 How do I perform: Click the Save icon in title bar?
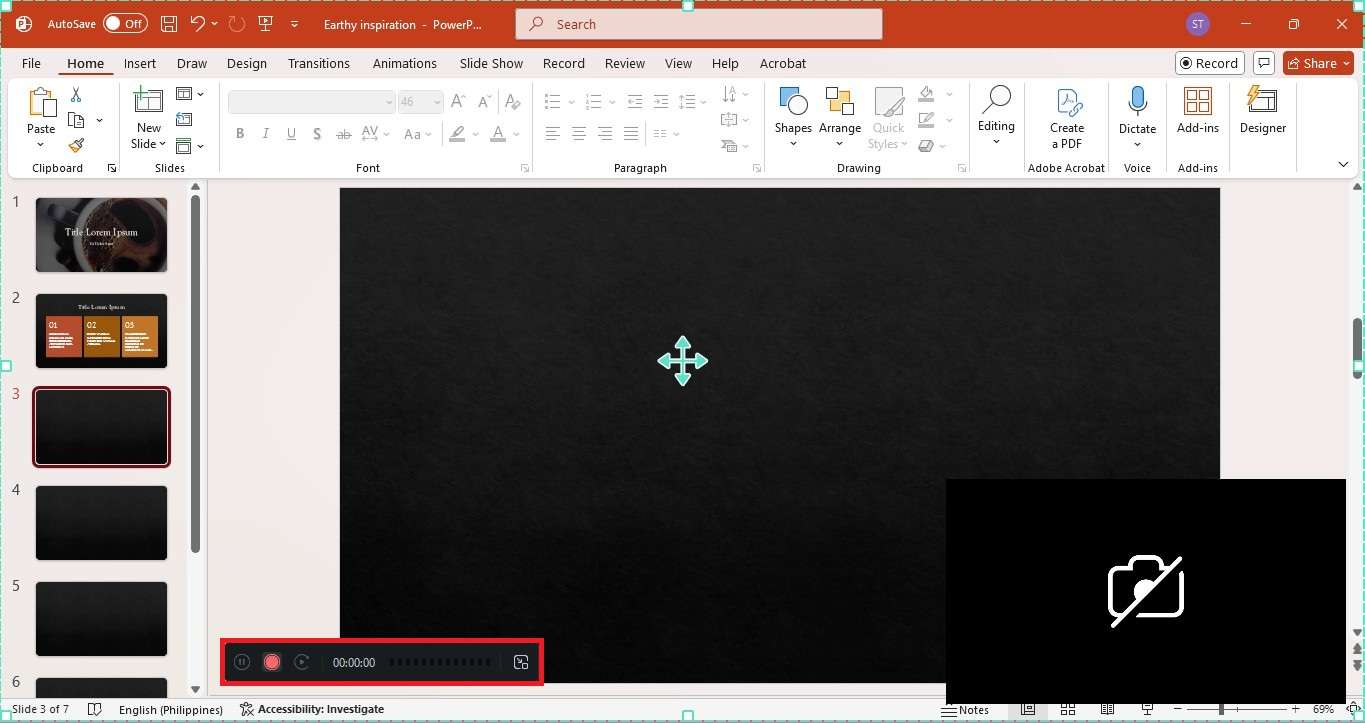tap(169, 23)
